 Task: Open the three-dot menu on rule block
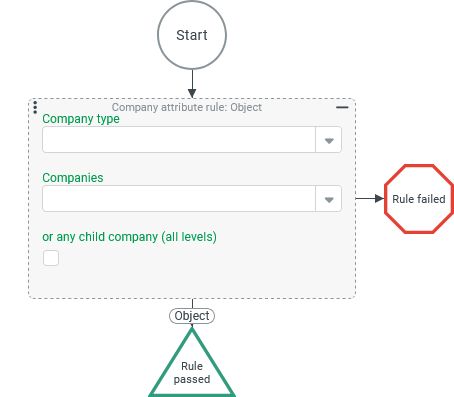[35, 108]
